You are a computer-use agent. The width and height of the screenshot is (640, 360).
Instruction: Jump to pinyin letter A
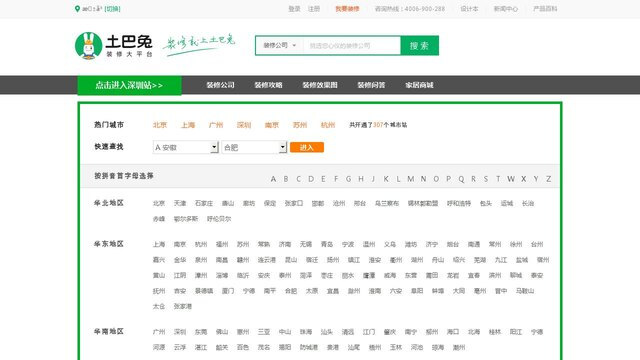point(273,179)
